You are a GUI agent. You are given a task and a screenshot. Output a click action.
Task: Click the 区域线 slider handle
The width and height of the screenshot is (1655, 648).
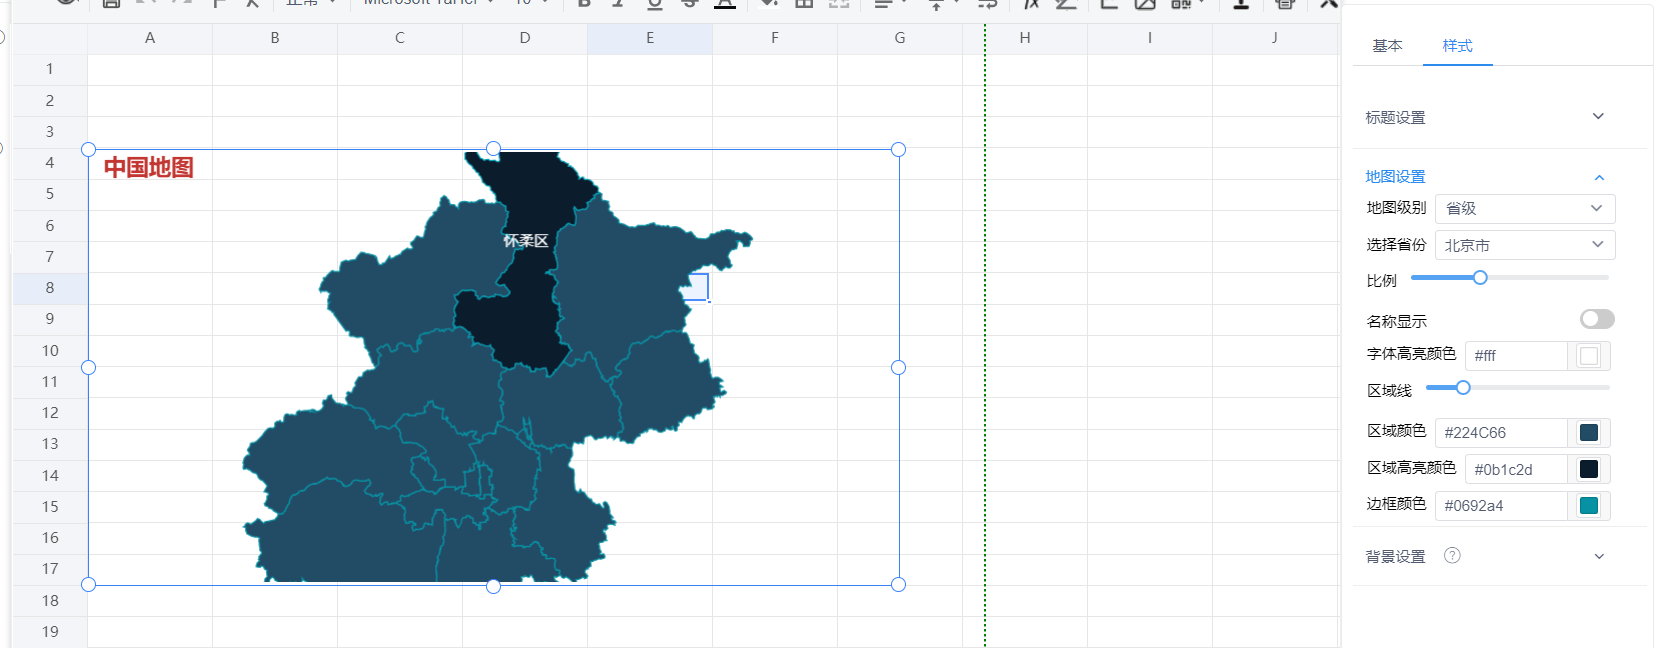[1463, 388]
